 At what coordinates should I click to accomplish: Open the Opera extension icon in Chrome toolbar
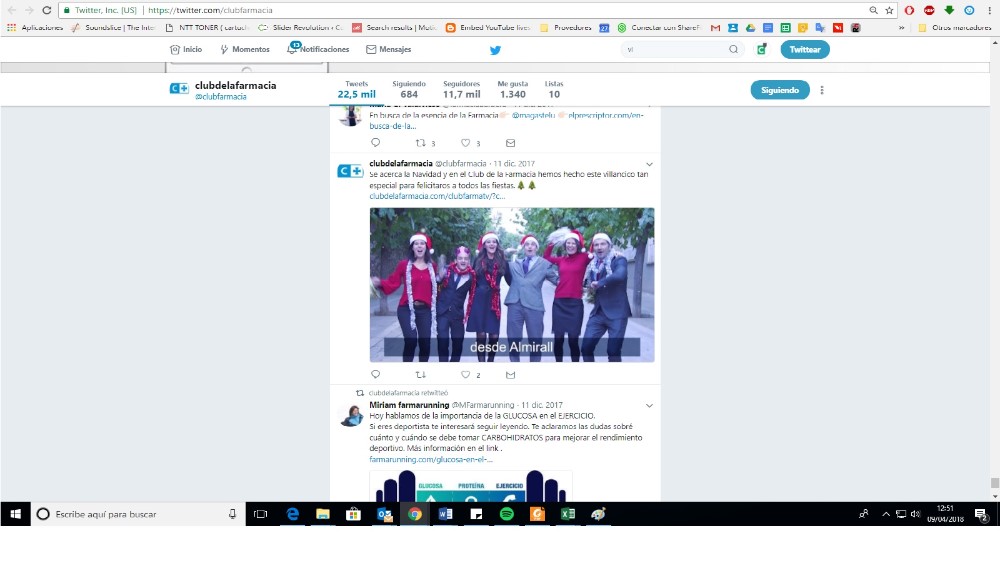point(909,10)
